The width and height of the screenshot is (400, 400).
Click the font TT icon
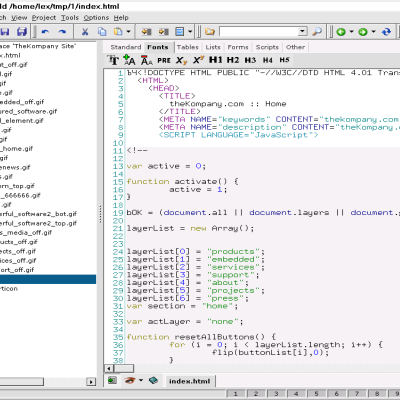(x=113, y=60)
